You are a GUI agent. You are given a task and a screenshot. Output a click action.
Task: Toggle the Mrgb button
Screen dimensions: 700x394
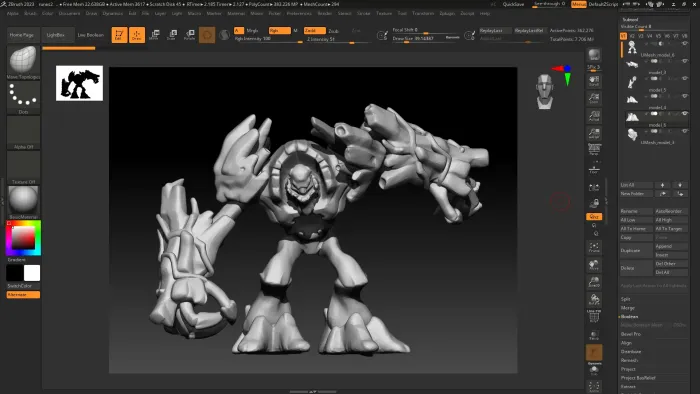(x=252, y=30)
